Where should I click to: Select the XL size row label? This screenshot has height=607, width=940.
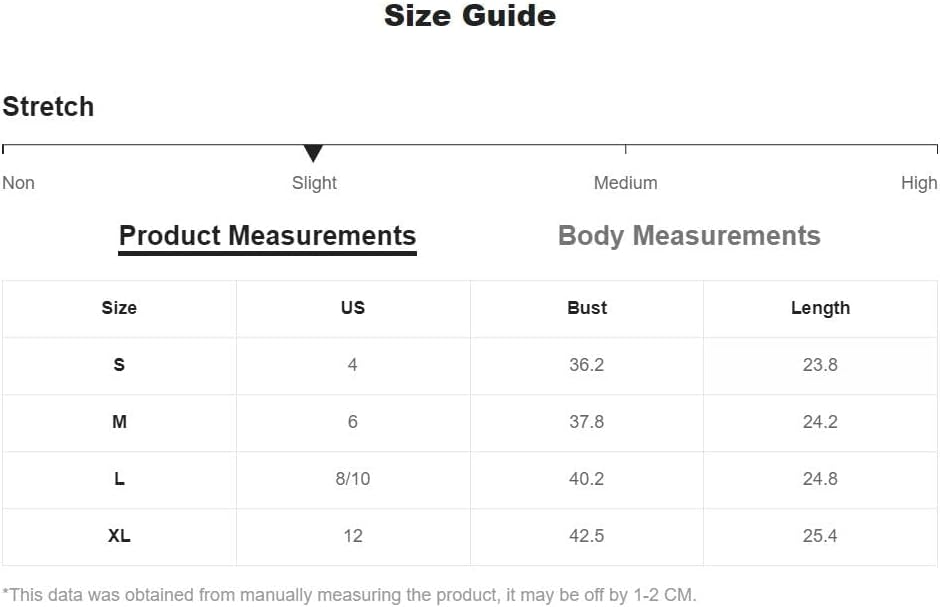point(119,536)
